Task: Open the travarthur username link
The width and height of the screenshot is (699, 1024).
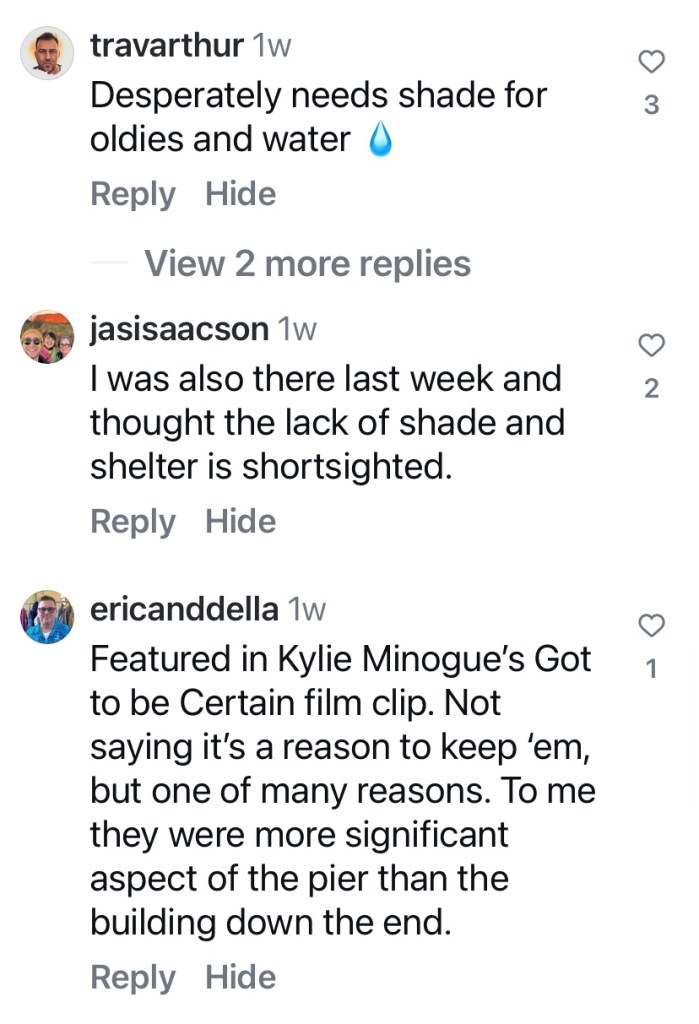Action: pyautogui.click(x=166, y=45)
